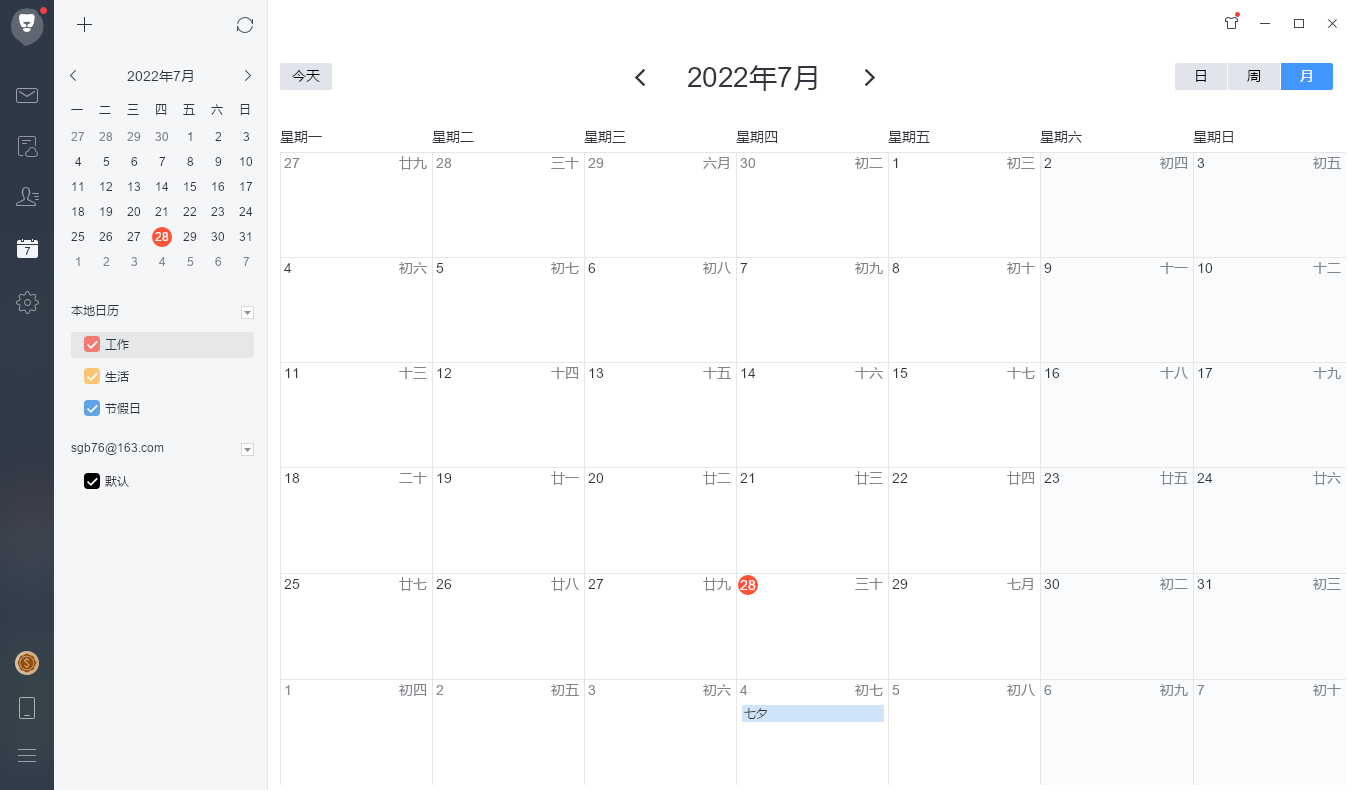Click the refresh sync icon
This screenshot has height=790, width=1350.
click(x=245, y=25)
